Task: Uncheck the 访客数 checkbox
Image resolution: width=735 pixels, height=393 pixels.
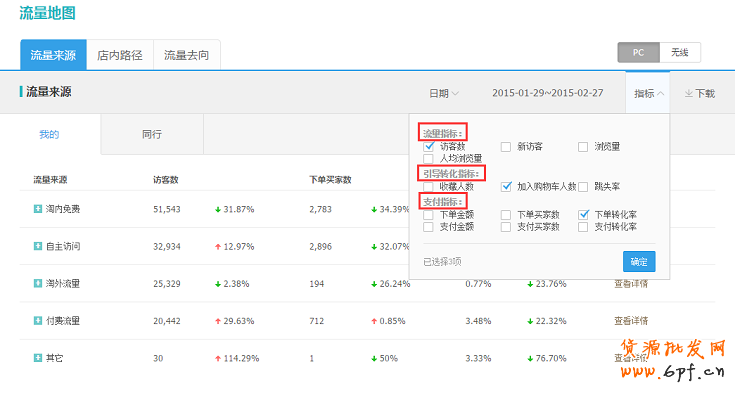Action: 428,146
